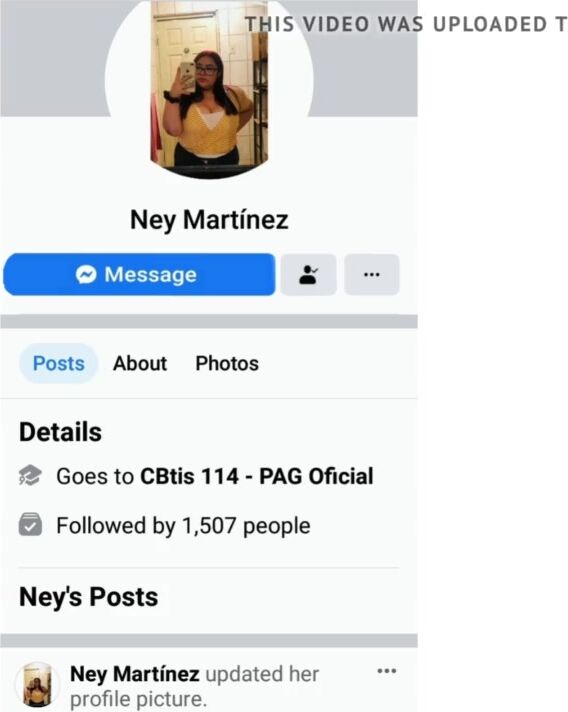The image size is (568, 712).
Task: Select the Followed by 1,507 people text
Action: coord(183,526)
